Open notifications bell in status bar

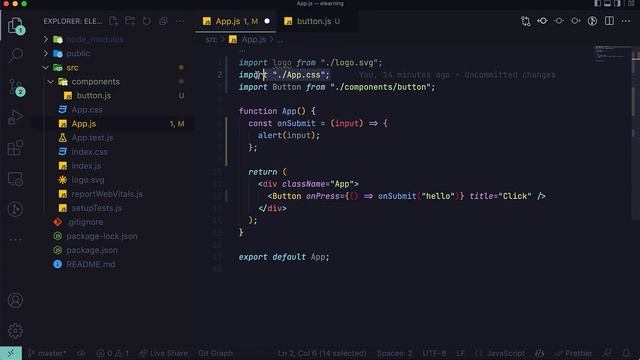(x=626, y=353)
